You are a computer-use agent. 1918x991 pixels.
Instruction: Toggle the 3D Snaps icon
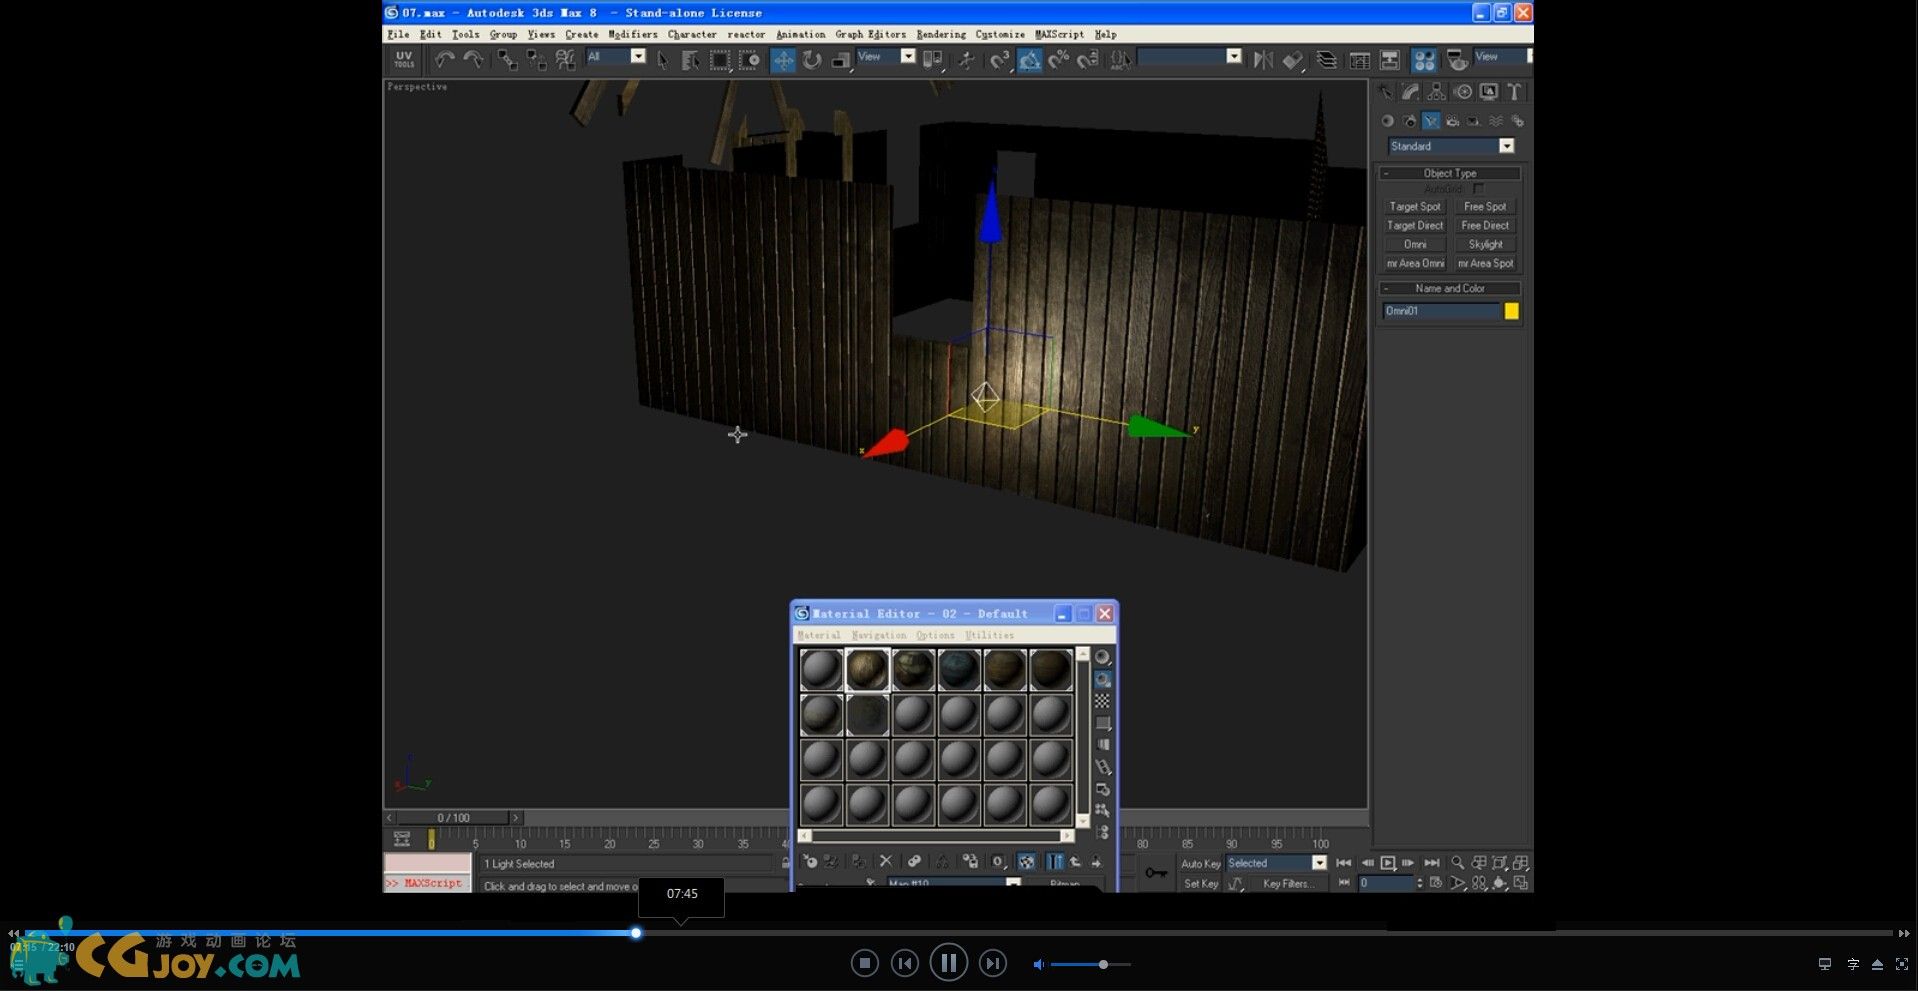(1000, 60)
